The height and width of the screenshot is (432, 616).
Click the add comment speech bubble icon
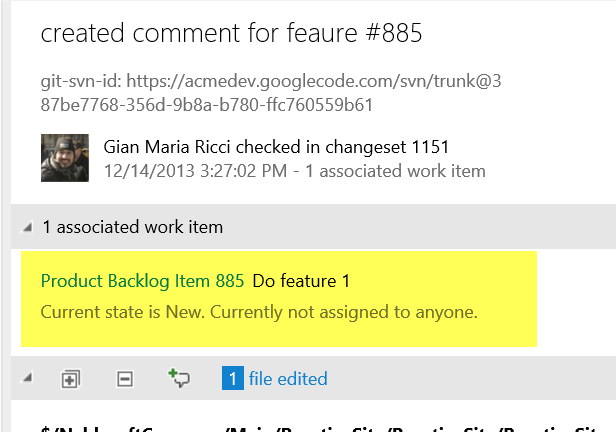[180, 379]
